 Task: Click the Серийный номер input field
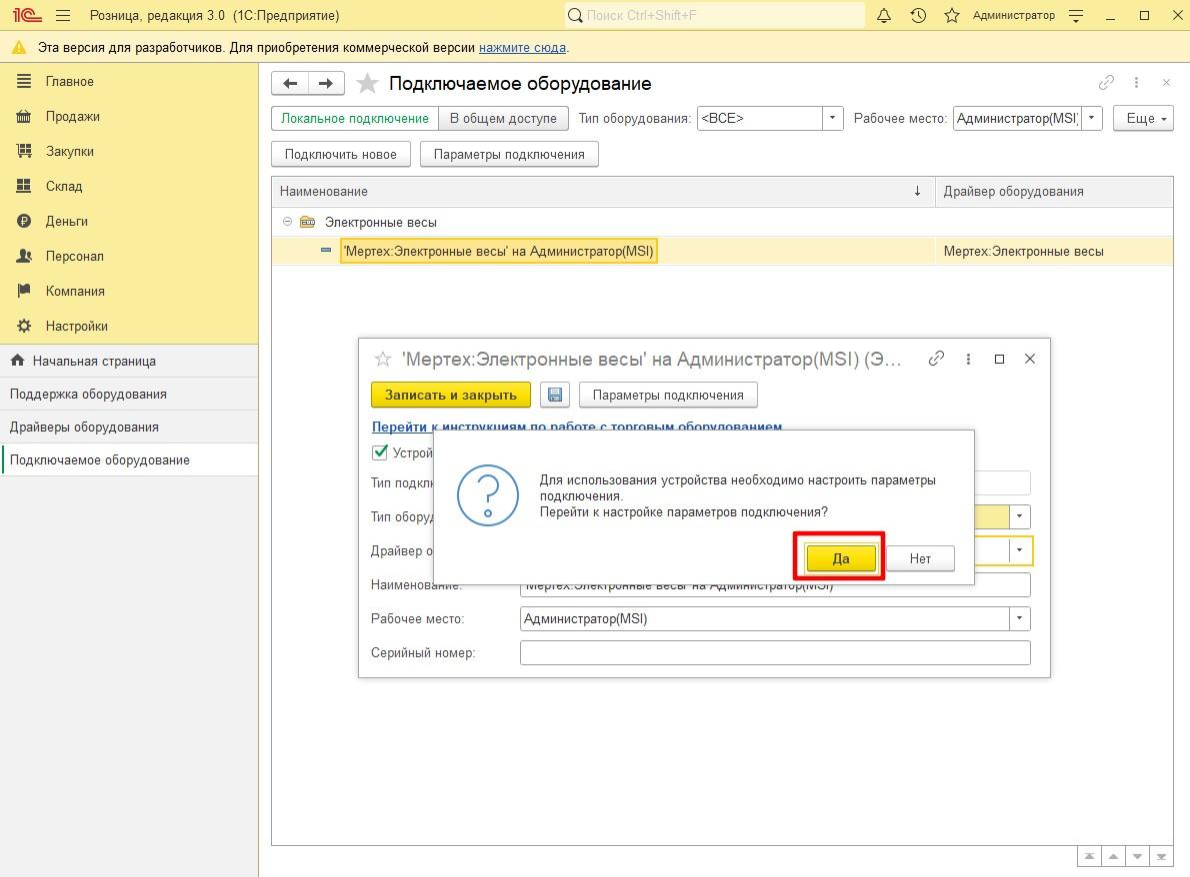coord(774,653)
